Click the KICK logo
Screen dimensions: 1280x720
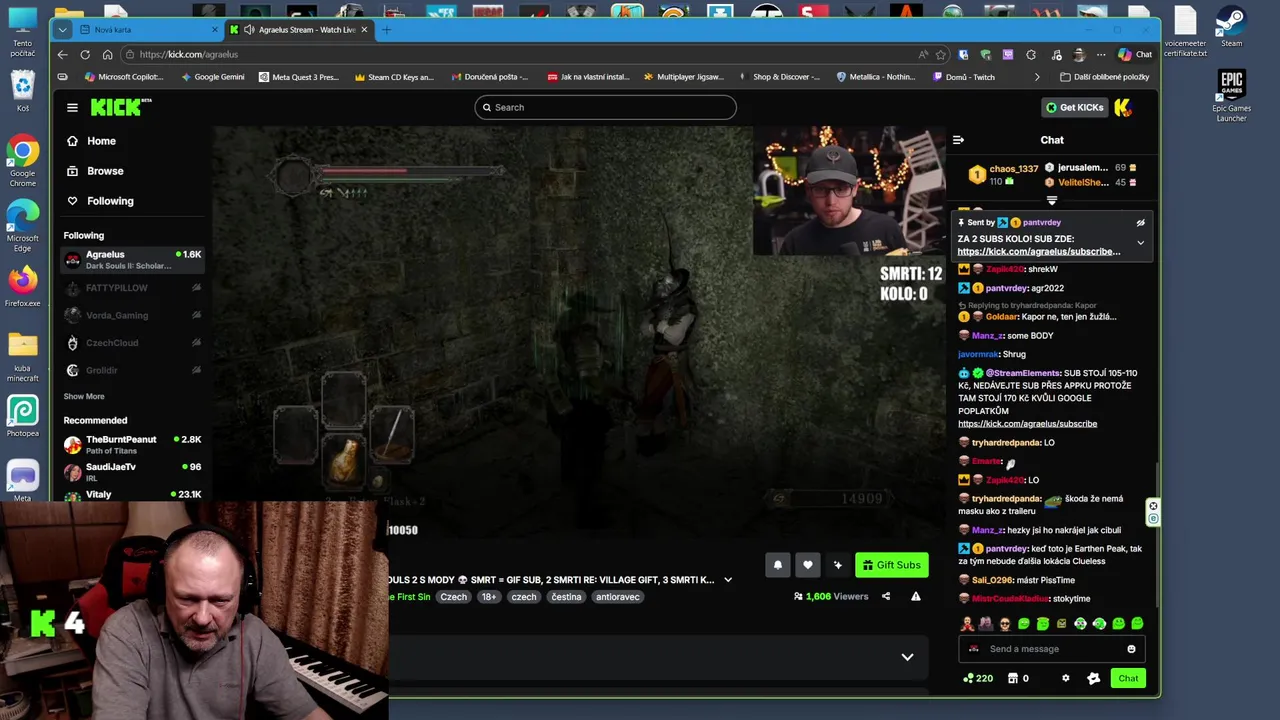point(121,107)
